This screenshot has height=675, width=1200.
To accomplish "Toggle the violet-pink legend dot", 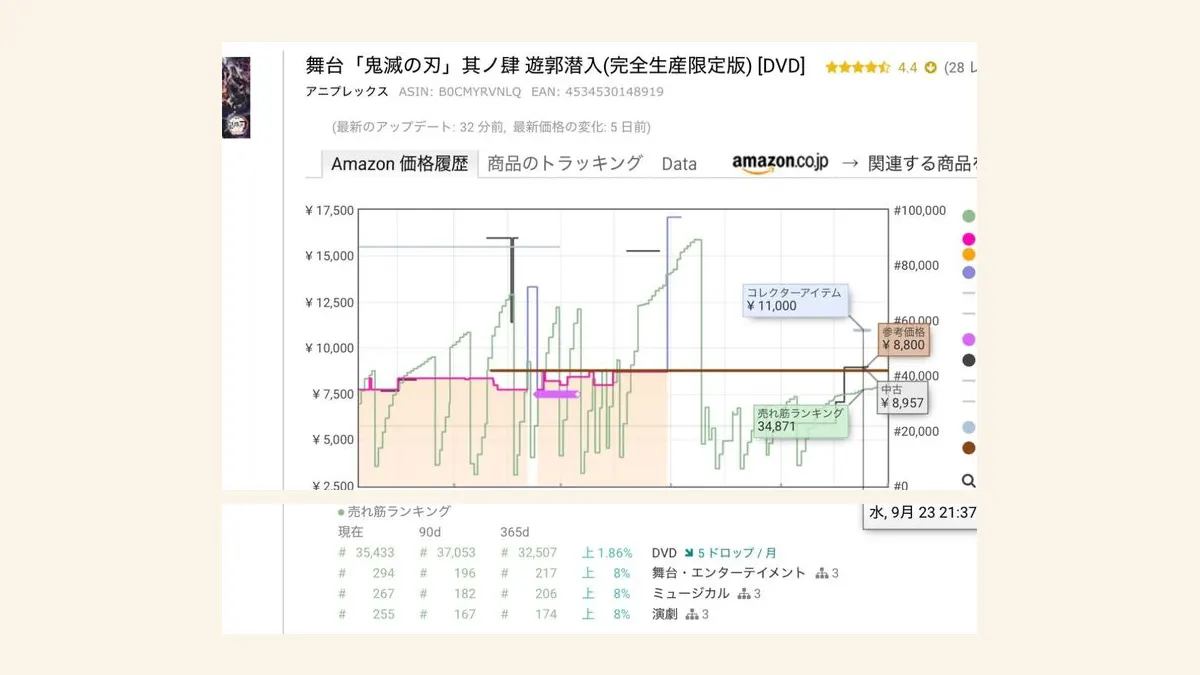I will [968, 340].
